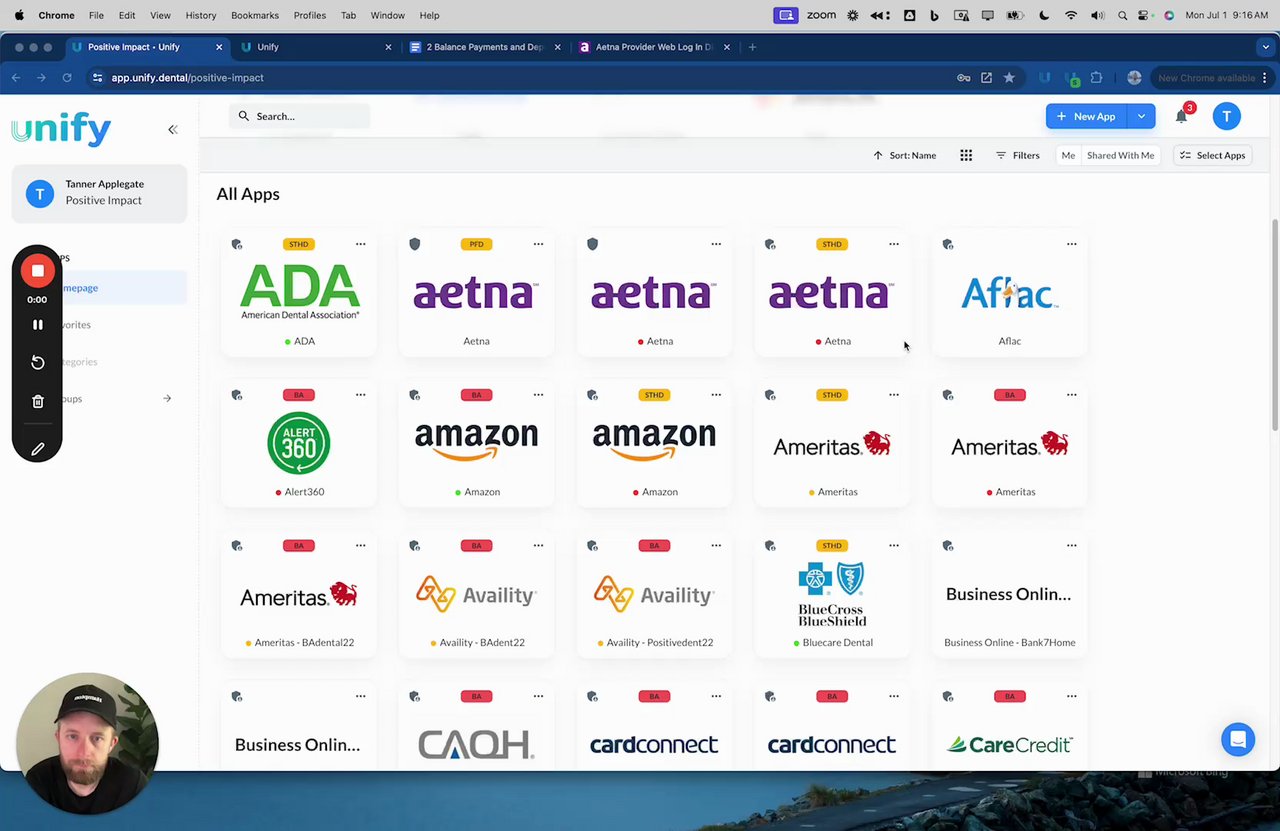
Task: Open the Alert360 app card
Action: pos(299,445)
